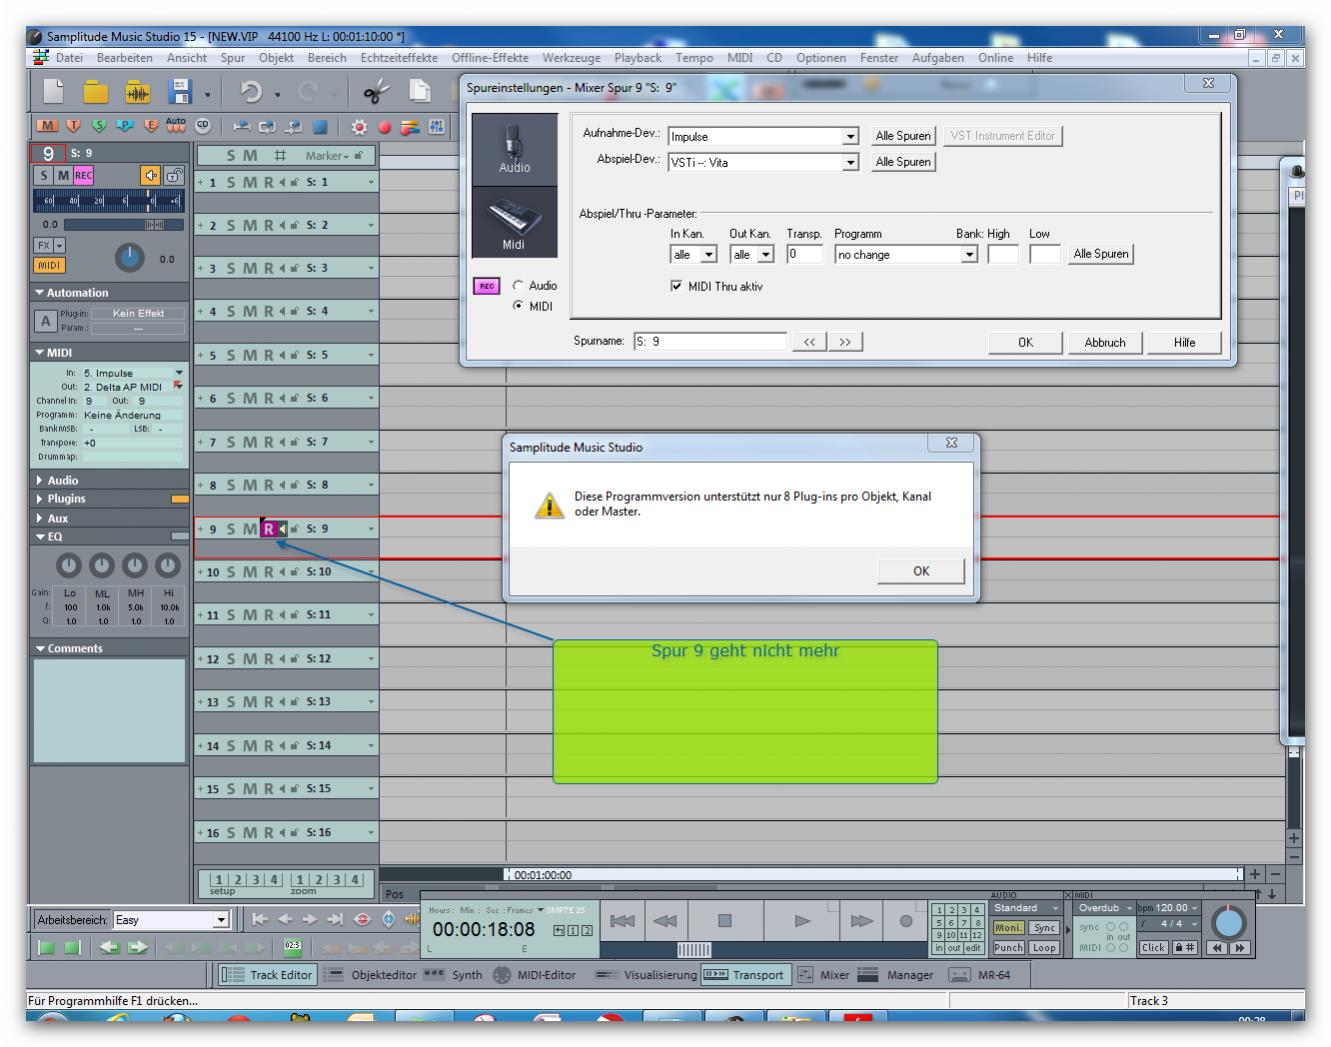Enable the MIDI Thru aktiv checkbox
Image resolution: width=1331 pixels, height=1047 pixels.
coord(677,286)
